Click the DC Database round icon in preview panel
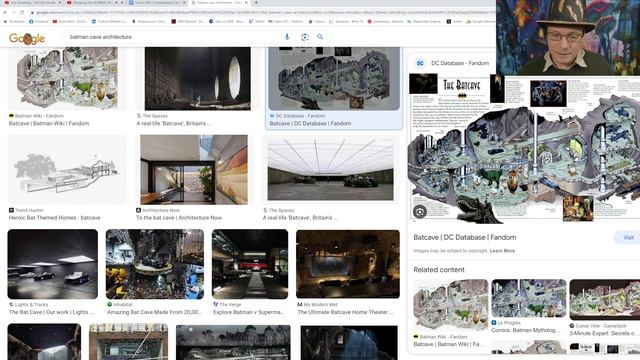The width and height of the screenshot is (640, 360). 420,63
